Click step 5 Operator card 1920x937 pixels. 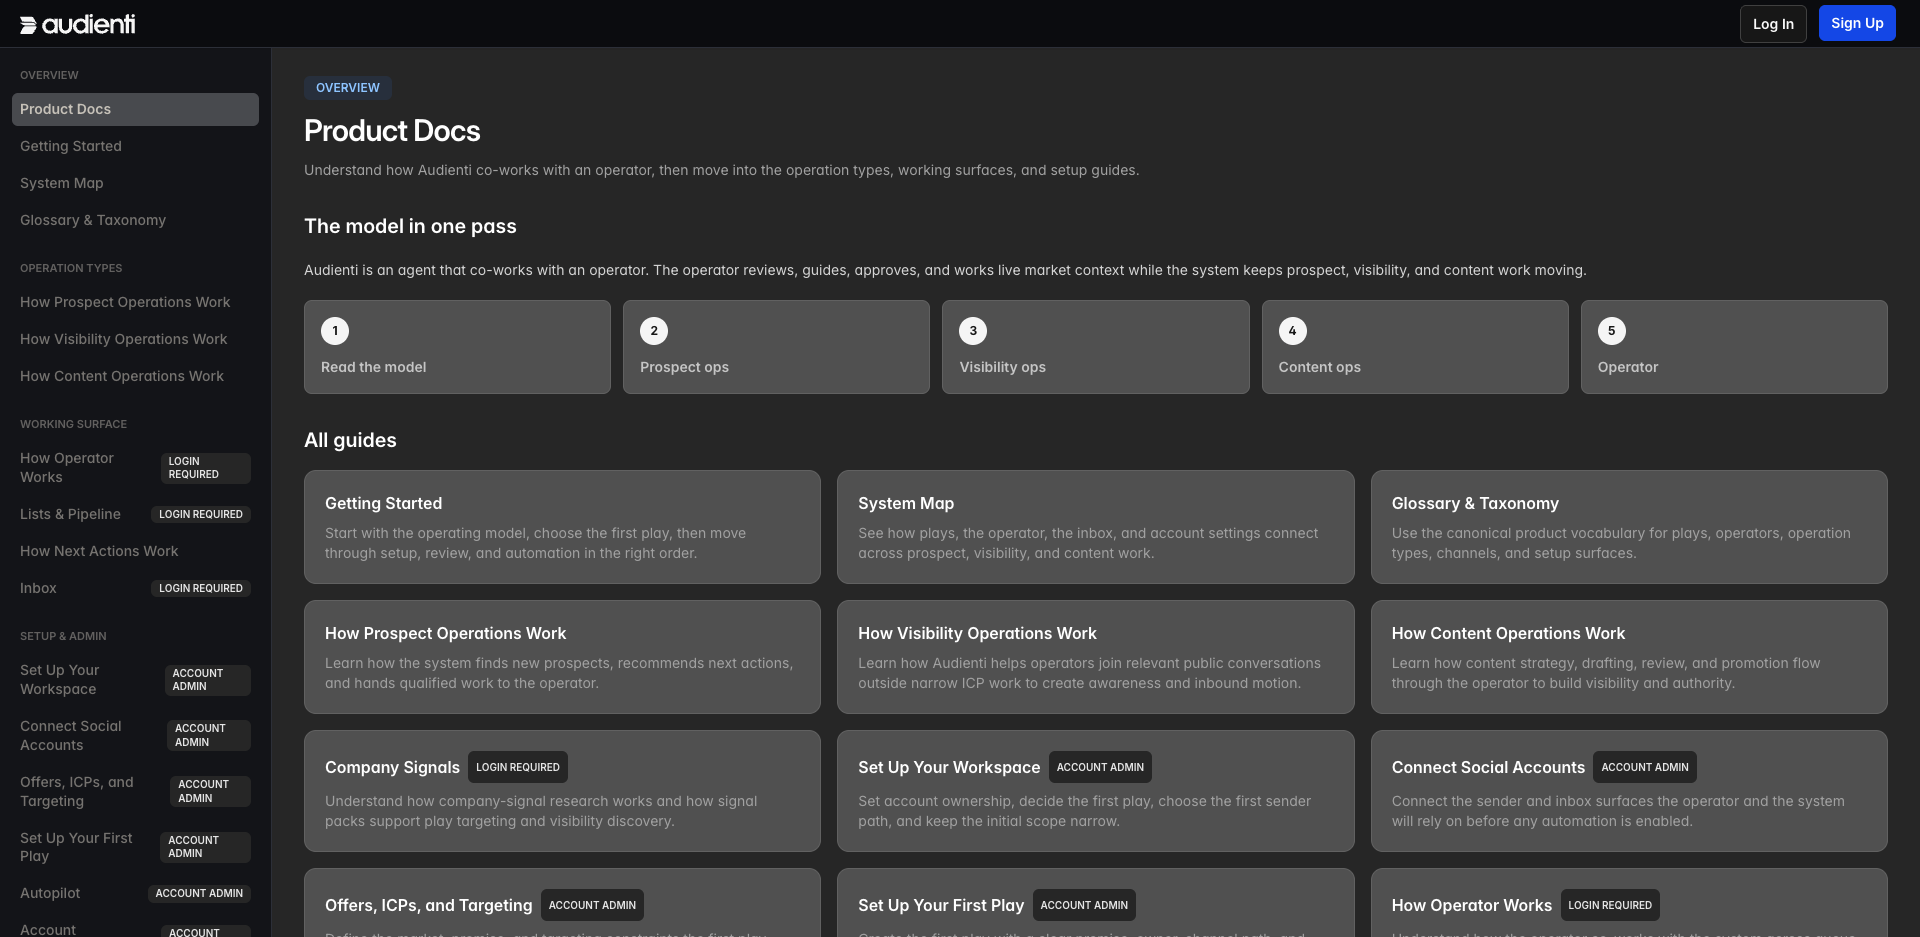click(1734, 347)
